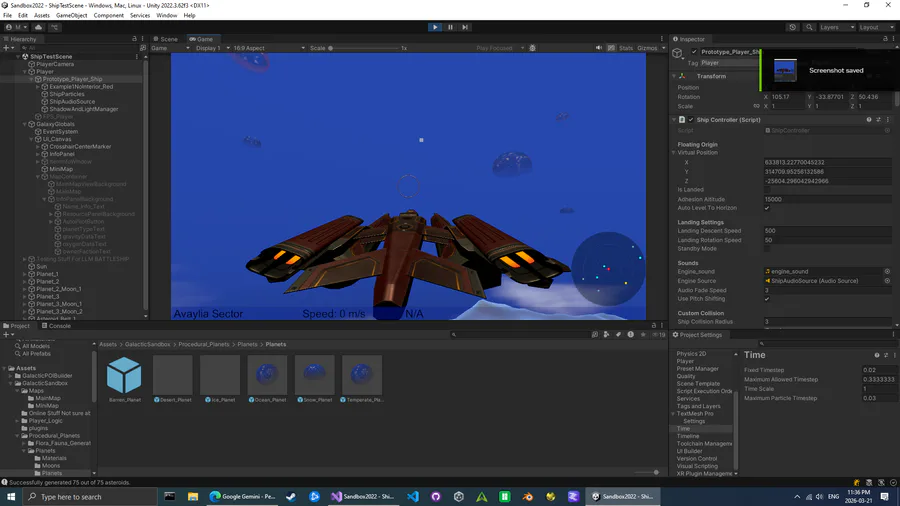This screenshot has width=900, height=506.
Task: Collapse GalaxyGlobals in Hierarchy
Action: point(25,124)
